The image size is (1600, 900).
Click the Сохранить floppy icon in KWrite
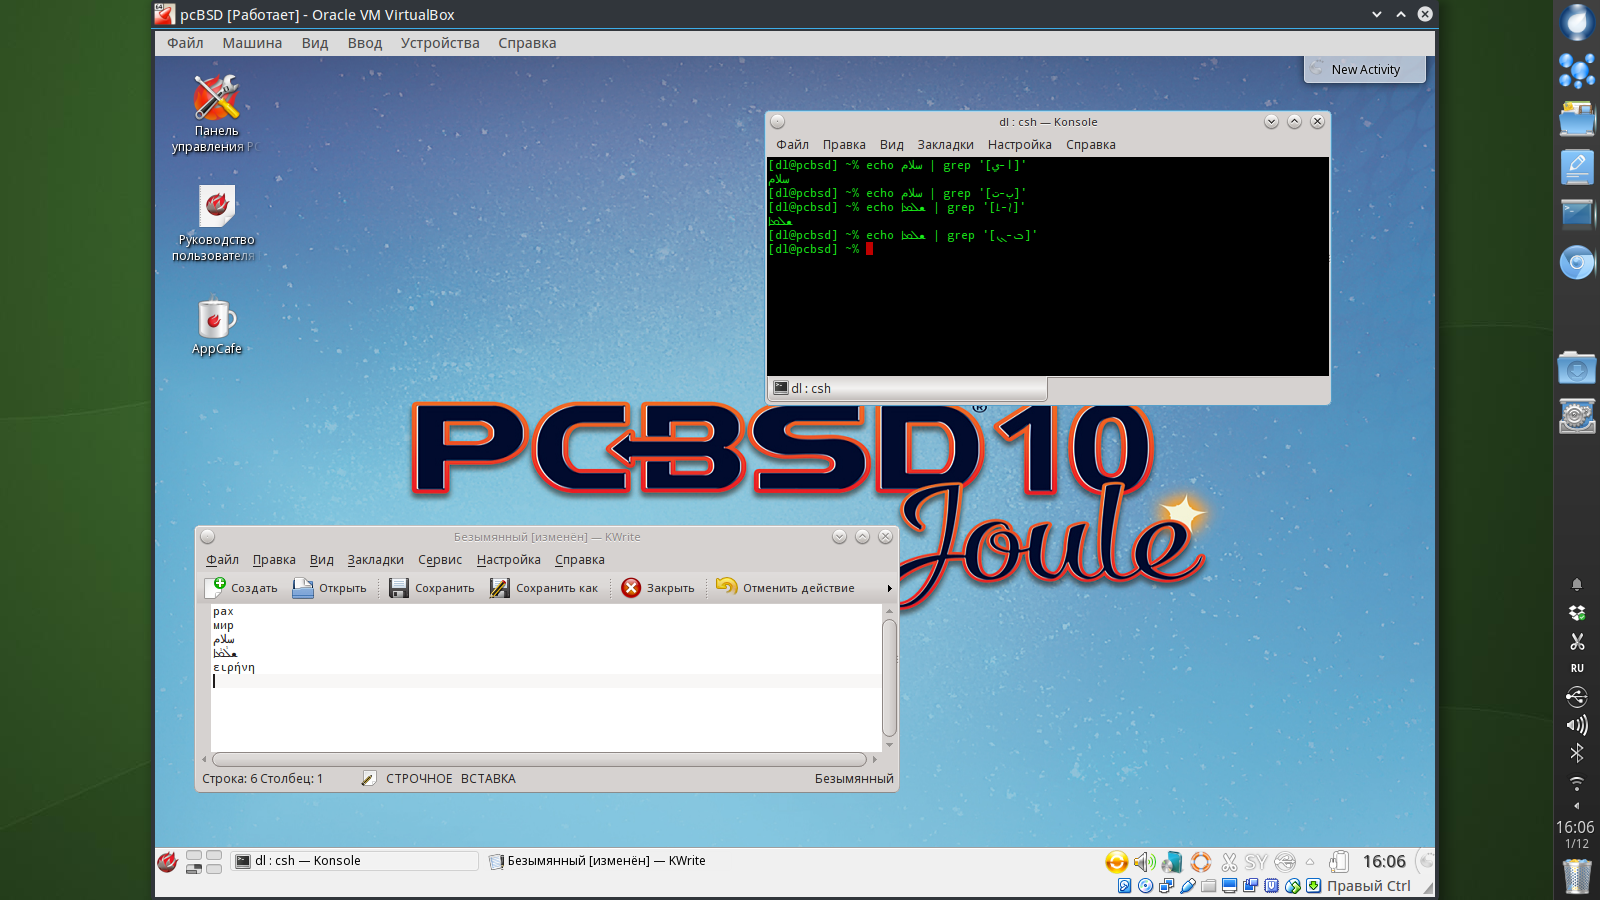pos(399,588)
